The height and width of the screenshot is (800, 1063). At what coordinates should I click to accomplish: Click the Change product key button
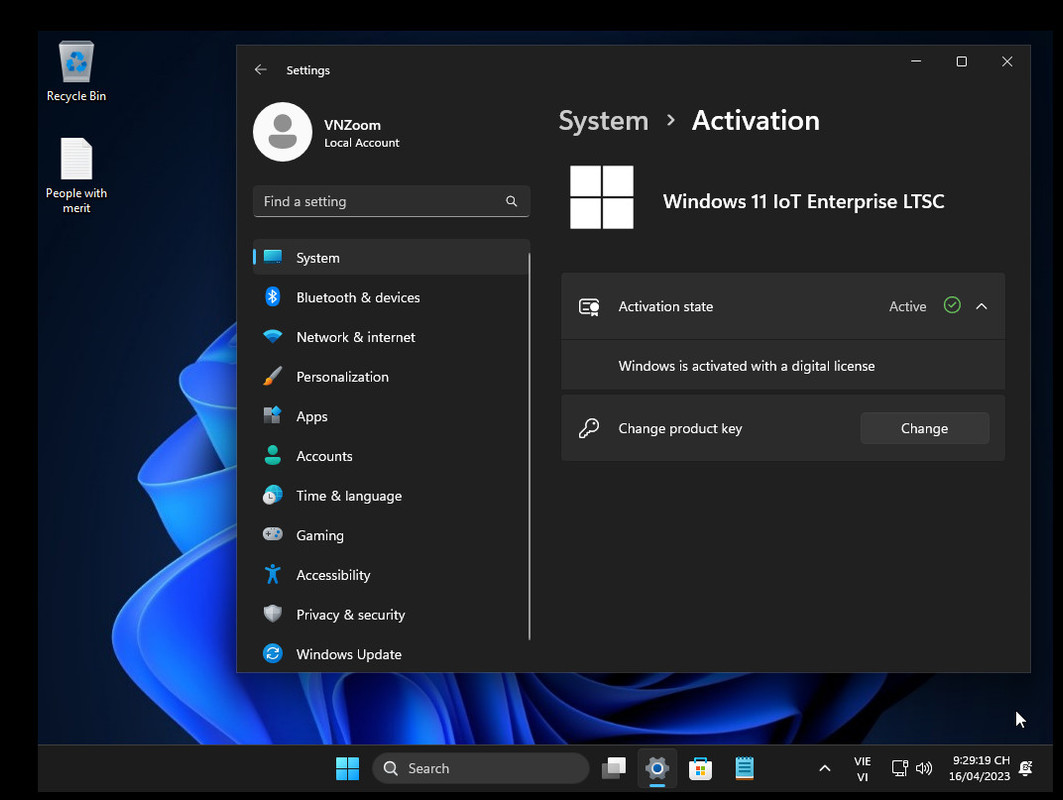coord(924,428)
